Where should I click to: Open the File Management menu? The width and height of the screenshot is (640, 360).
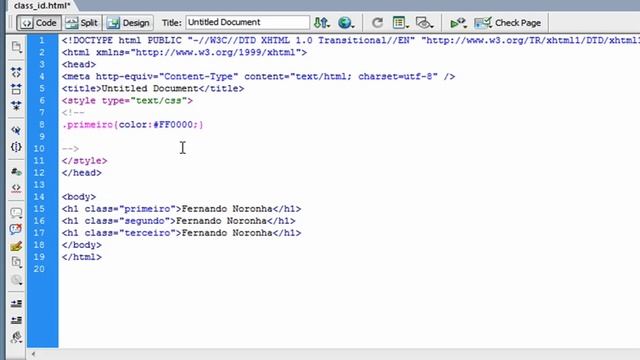pos(322,23)
